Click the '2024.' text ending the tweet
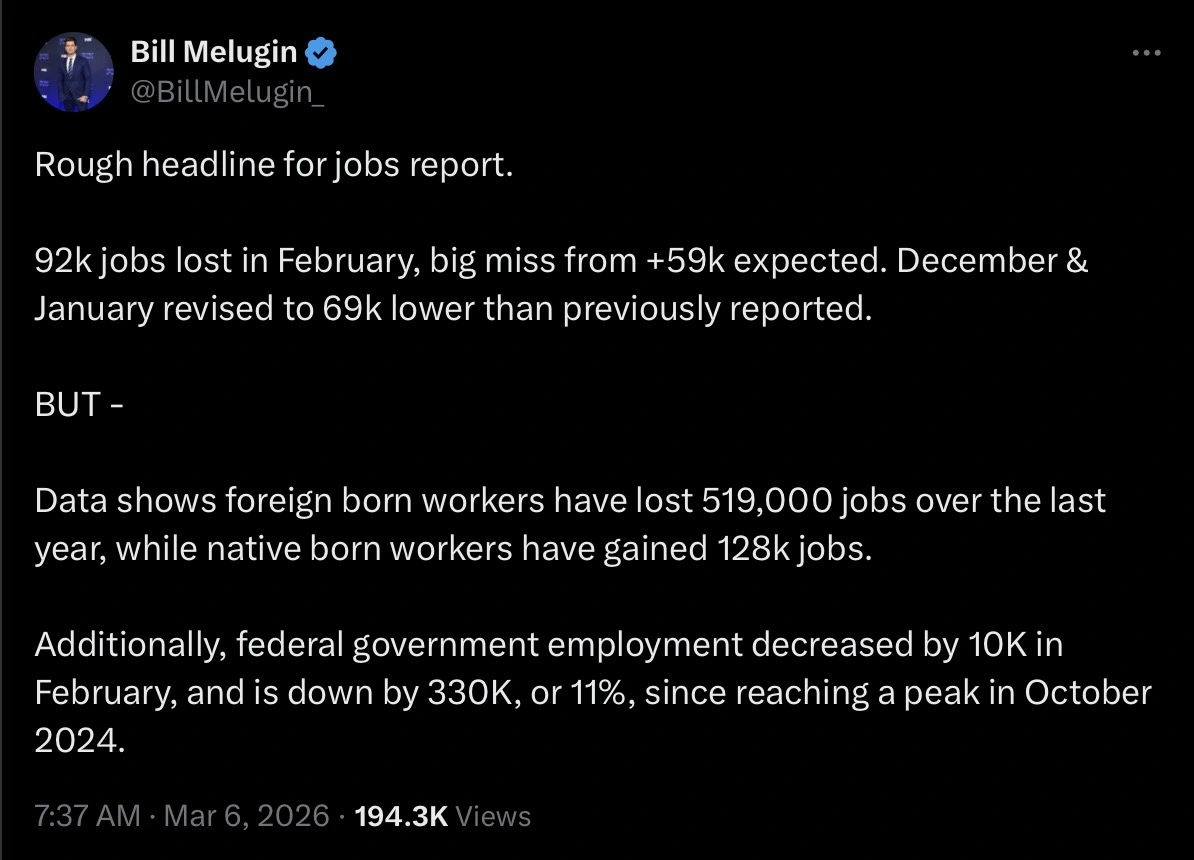Image resolution: width=1194 pixels, height=860 pixels. pos(80,741)
